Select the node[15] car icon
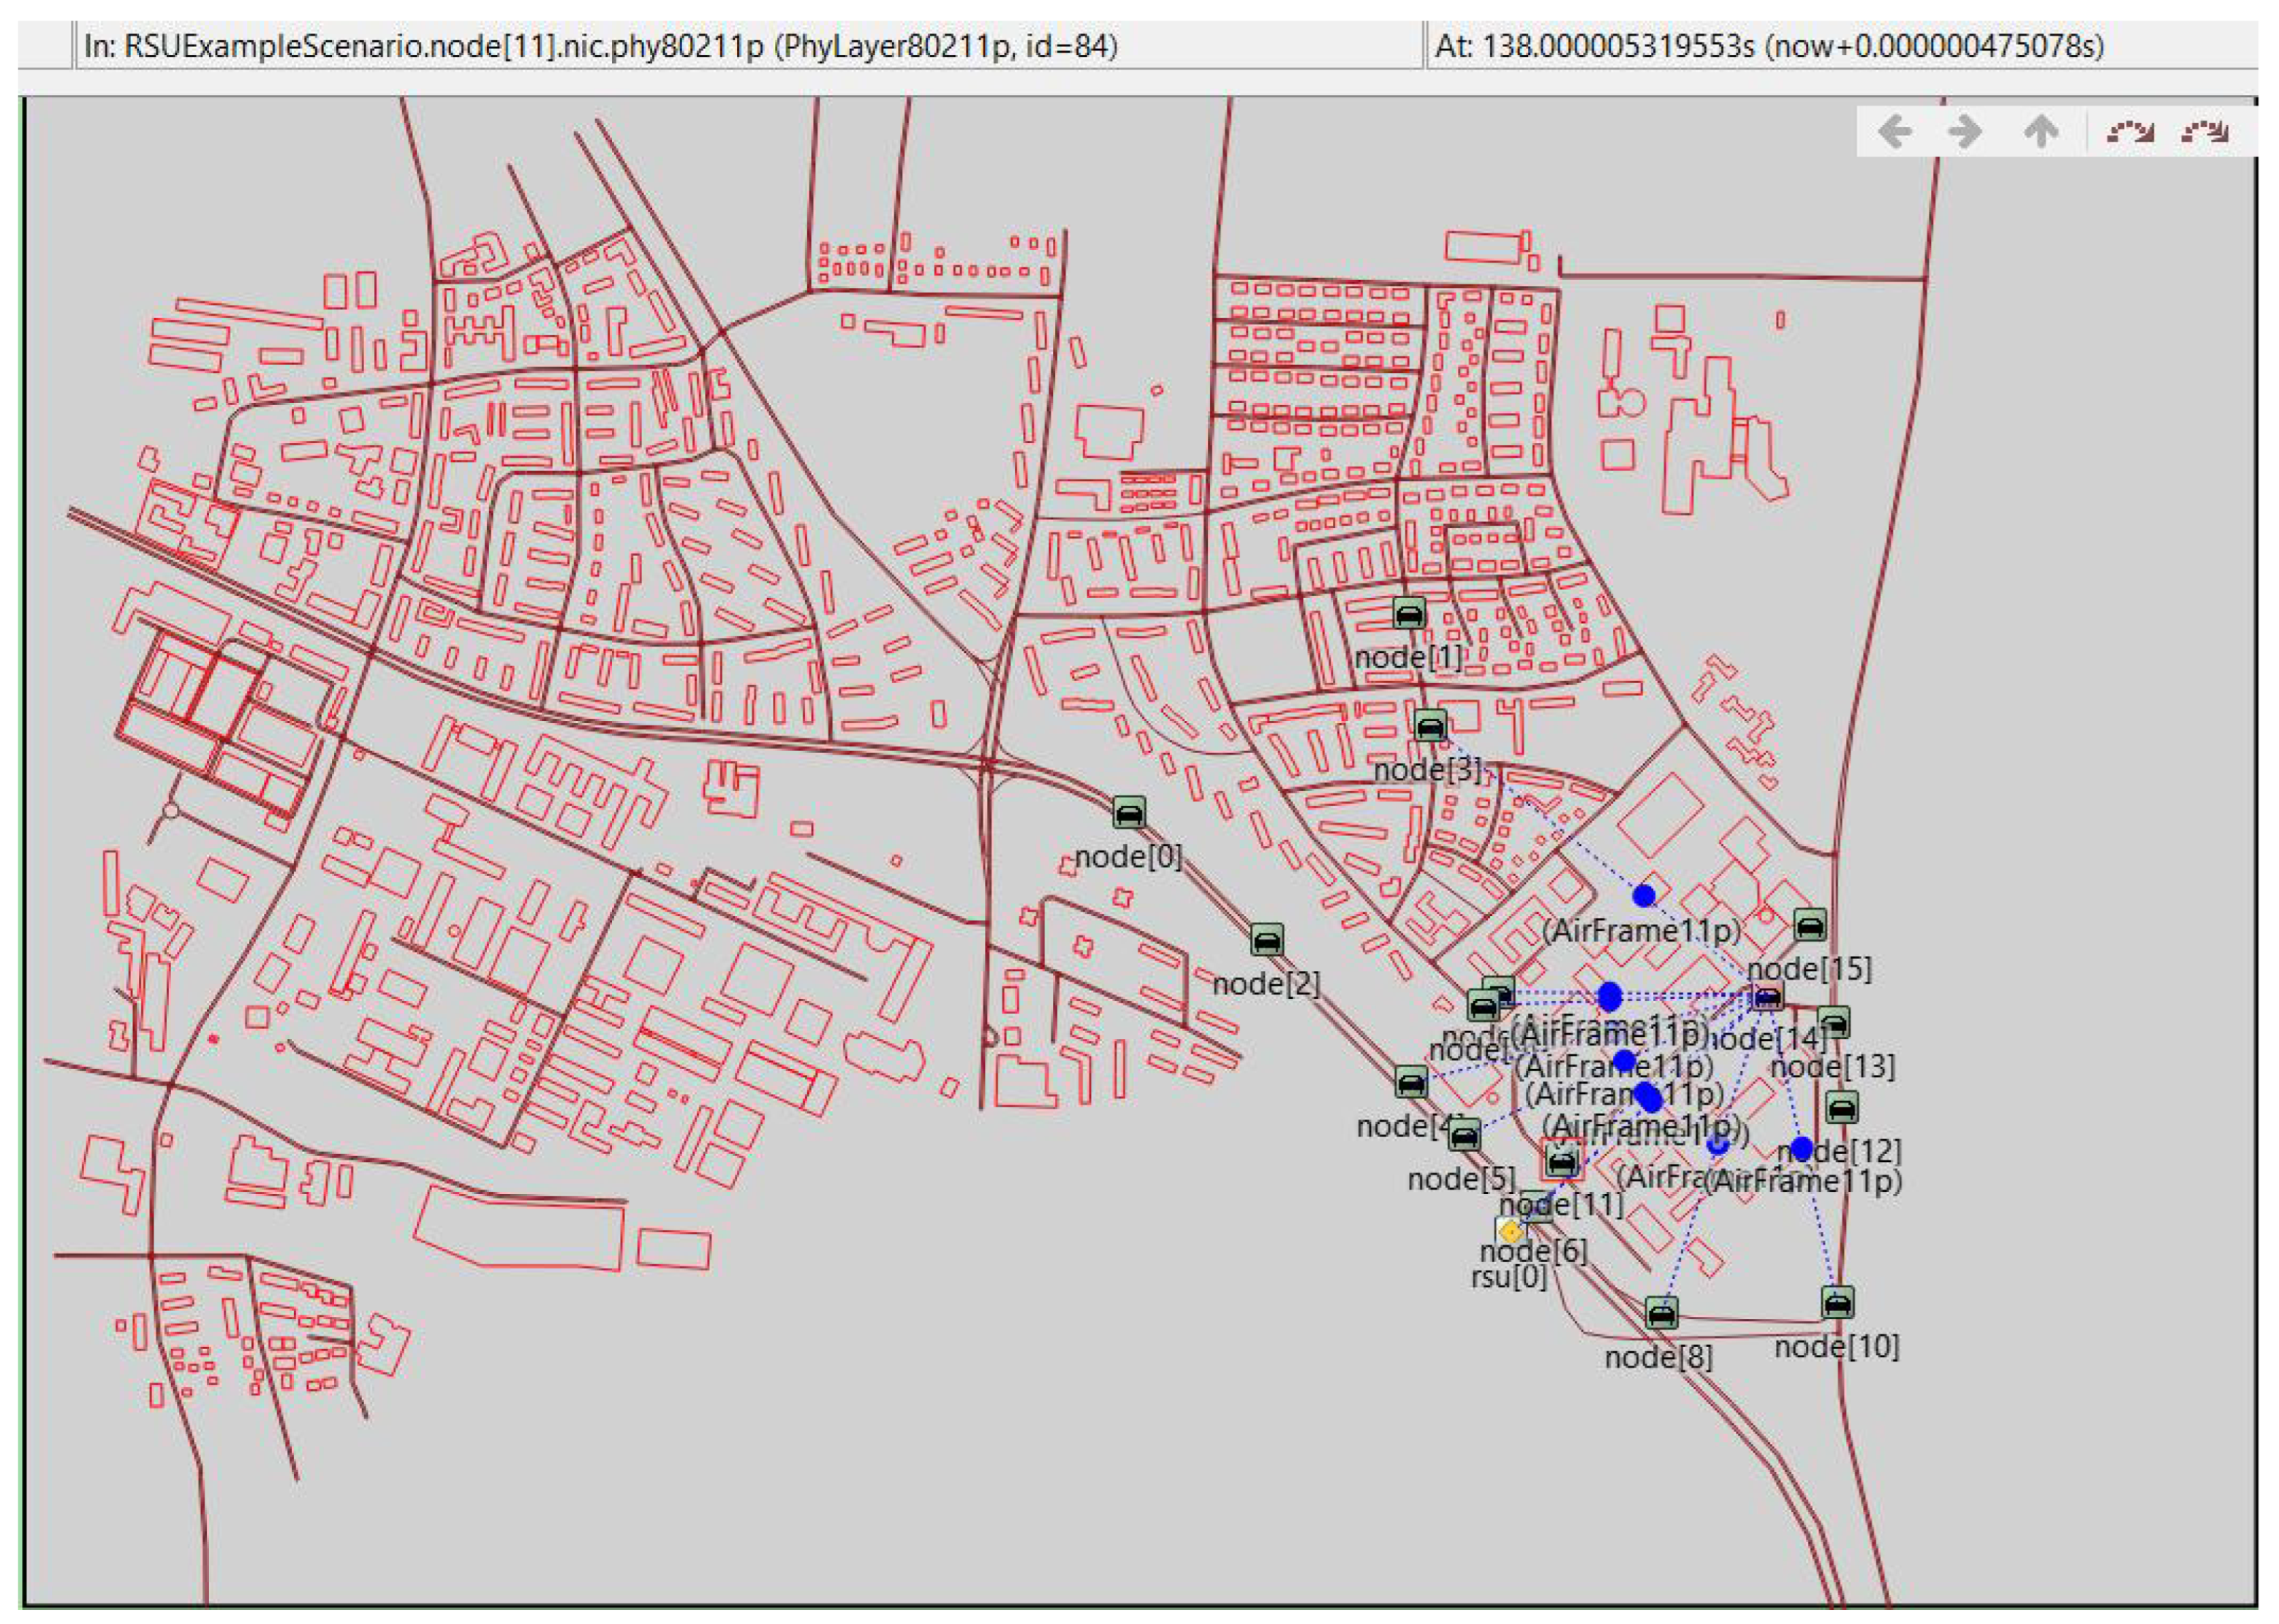The height and width of the screenshot is (1624, 2279). coord(1810,925)
